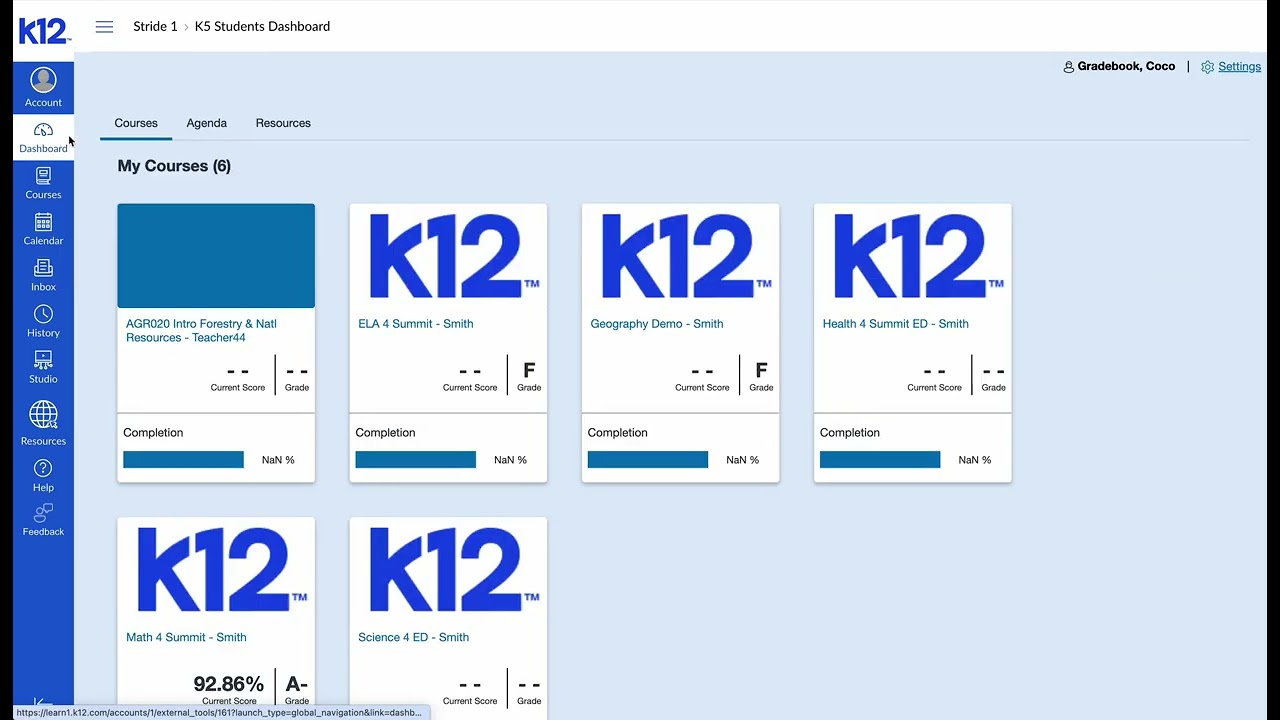Screen dimensions: 1280x720
Task: Click the Gradebook, Coco user name
Action: 1126,67
